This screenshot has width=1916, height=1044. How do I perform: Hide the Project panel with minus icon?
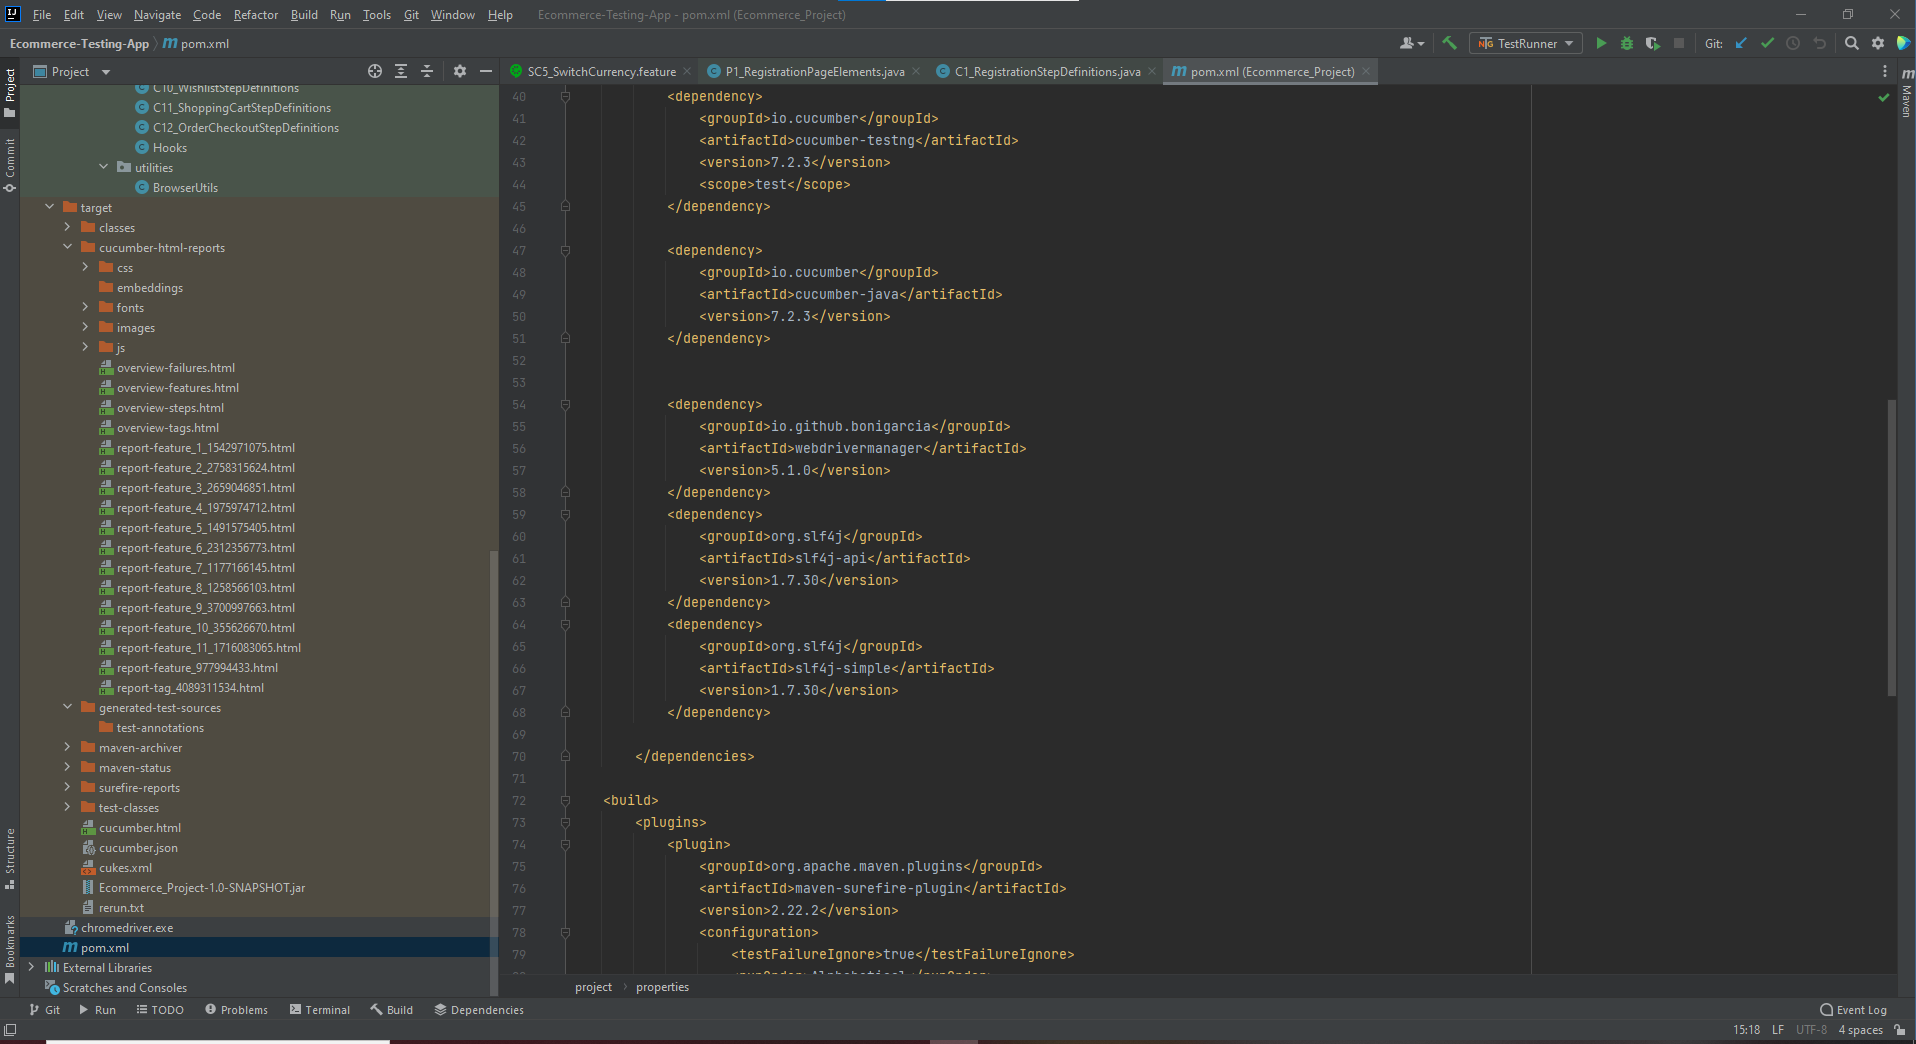[x=486, y=71]
